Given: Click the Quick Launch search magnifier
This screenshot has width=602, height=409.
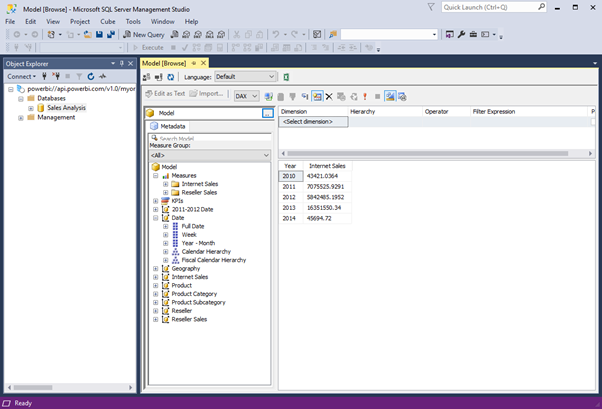Looking at the screenshot, I should pos(541,7).
